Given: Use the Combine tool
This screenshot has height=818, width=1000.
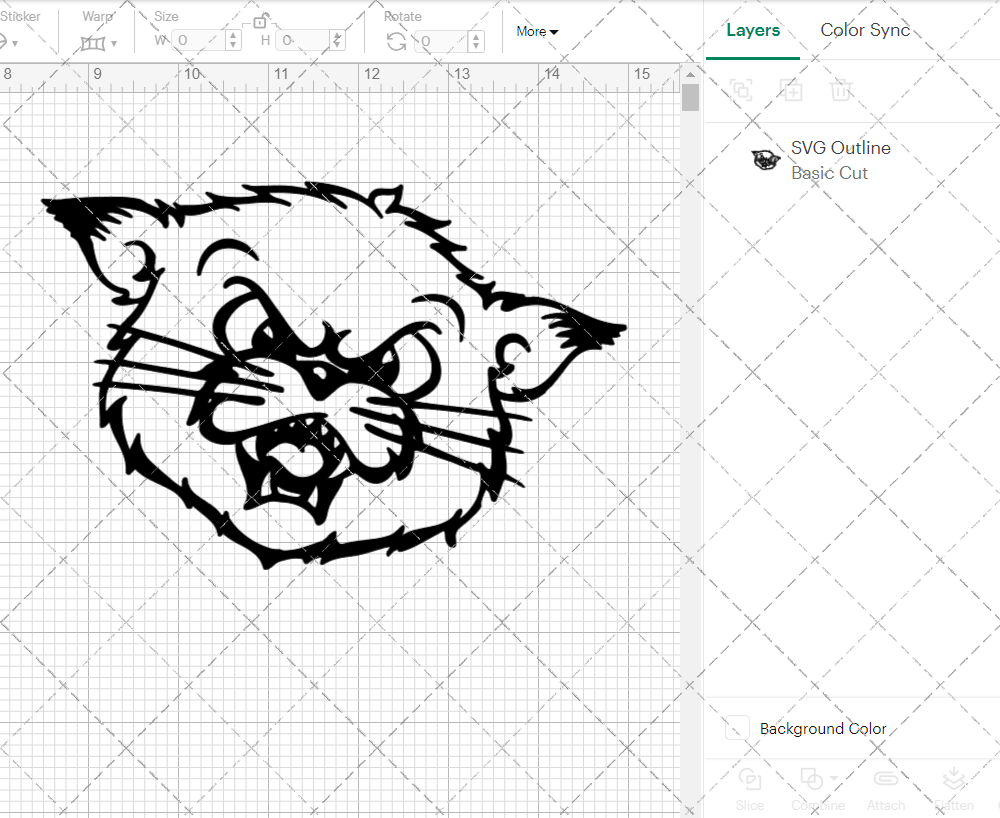Looking at the screenshot, I should click(812, 788).
